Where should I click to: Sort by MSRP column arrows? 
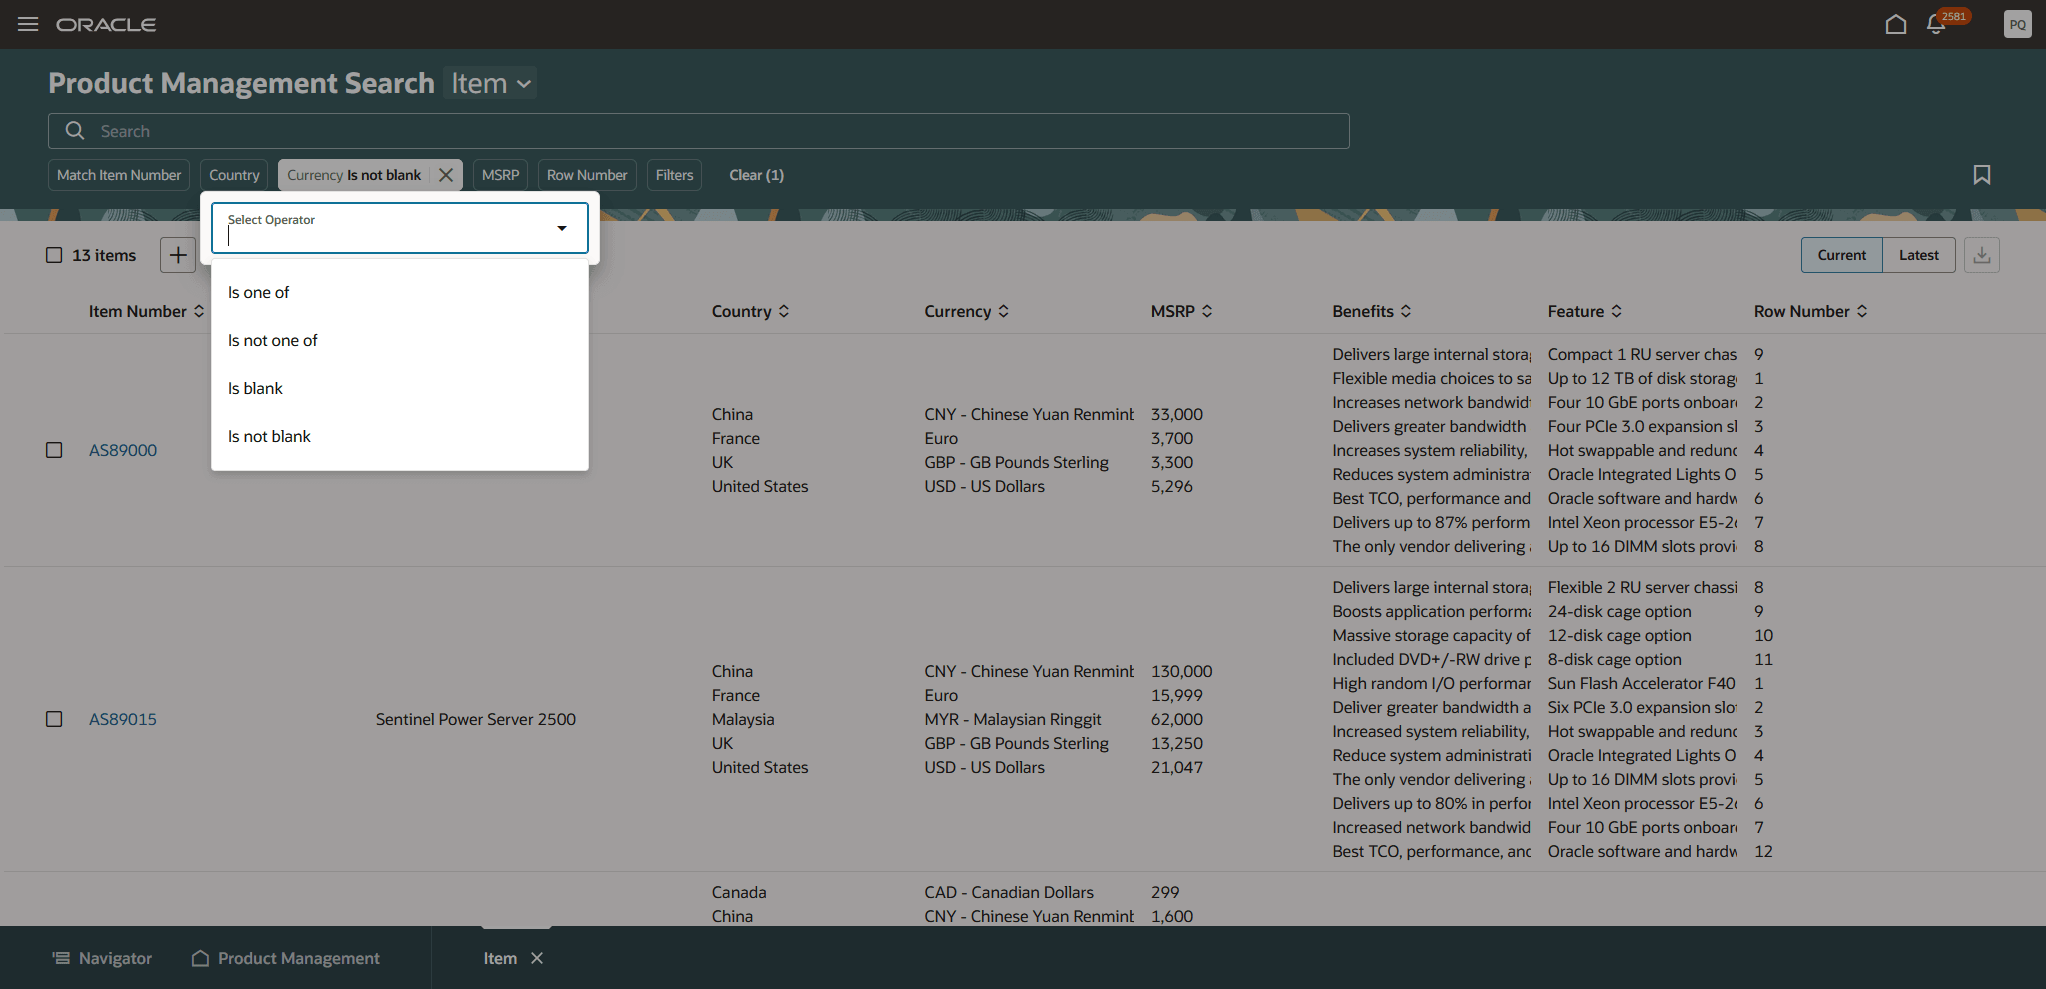pyautogui.click(x=1207, y=311)
